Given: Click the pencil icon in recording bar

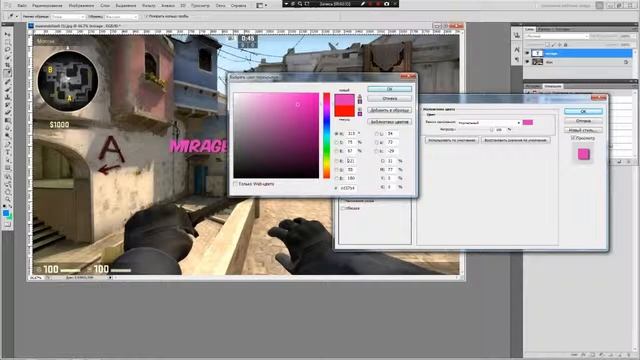Looking at the screenshot, I should (x=362, y=4).
